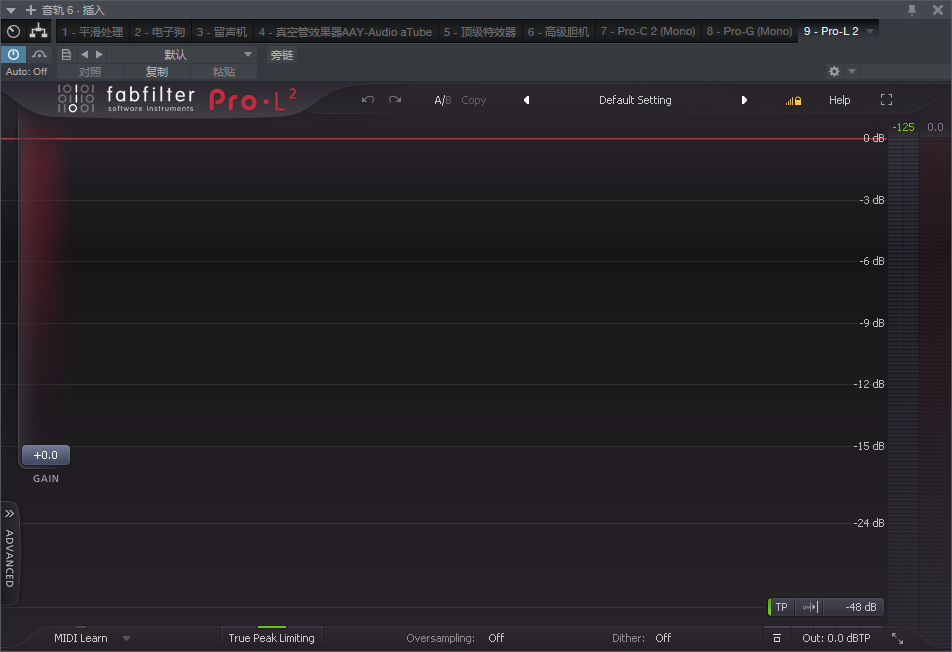
Task: Click the red 0 dB threshold line
Action: pos(443,138)
